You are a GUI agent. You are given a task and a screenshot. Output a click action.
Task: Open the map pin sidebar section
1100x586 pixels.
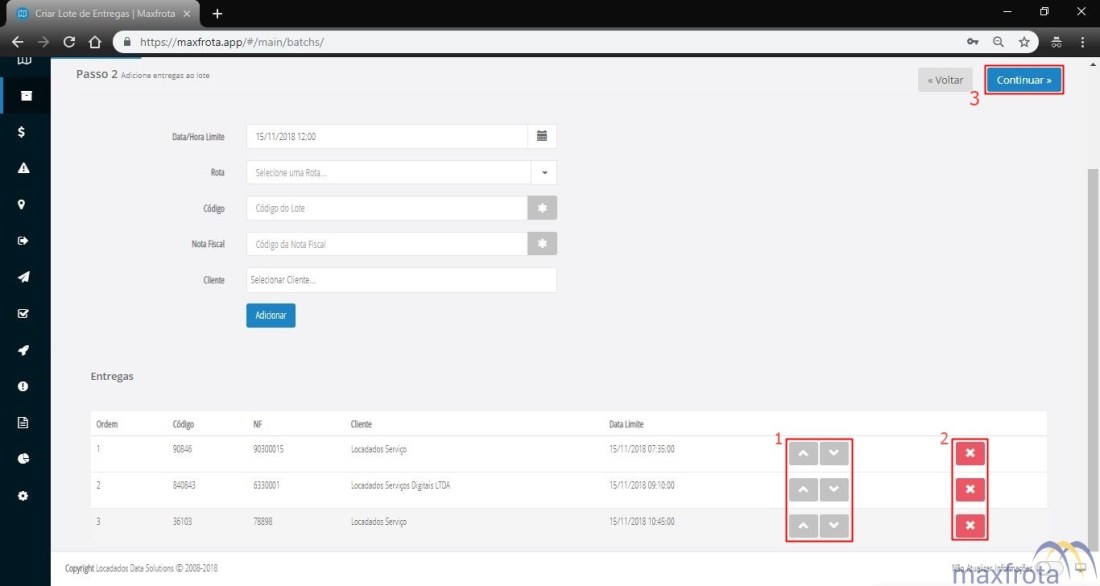click(x=23, y=205)
